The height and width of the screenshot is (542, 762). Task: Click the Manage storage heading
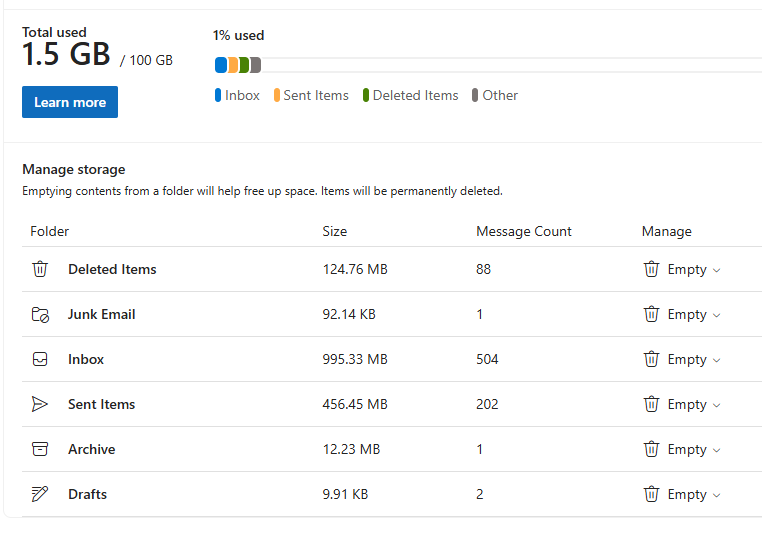74,170
